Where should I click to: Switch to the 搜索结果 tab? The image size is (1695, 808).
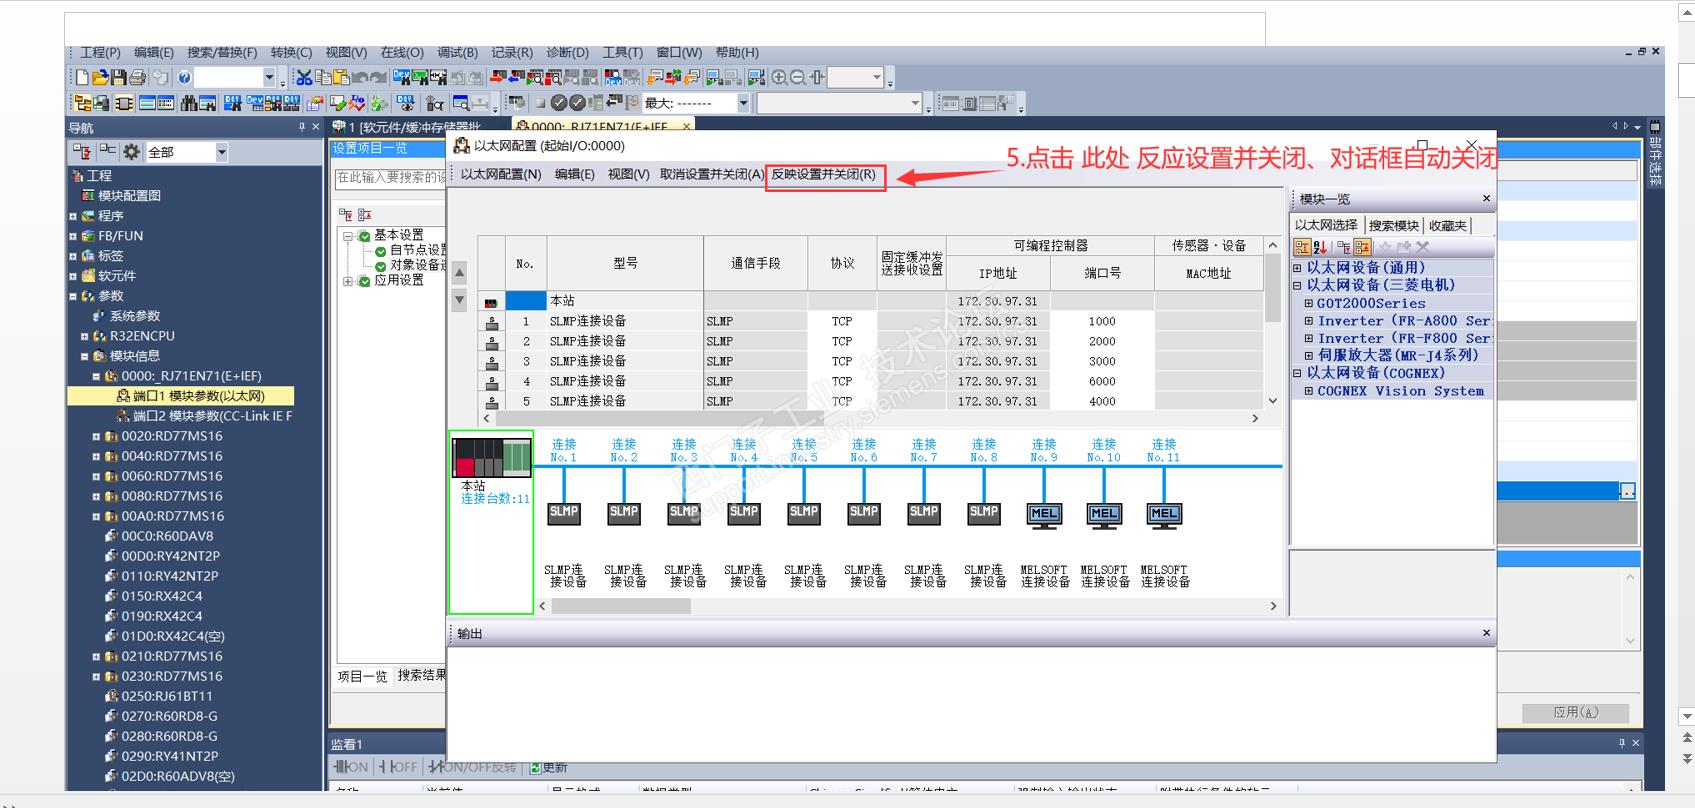421,676
